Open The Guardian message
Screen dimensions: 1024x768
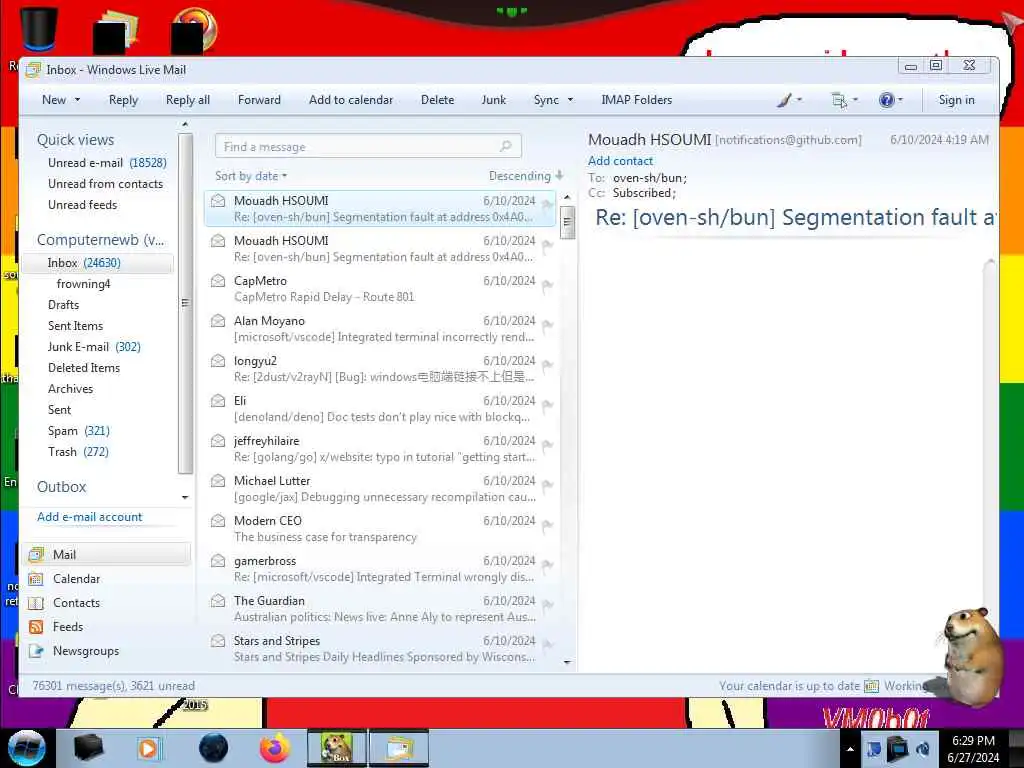click(380, 609)
